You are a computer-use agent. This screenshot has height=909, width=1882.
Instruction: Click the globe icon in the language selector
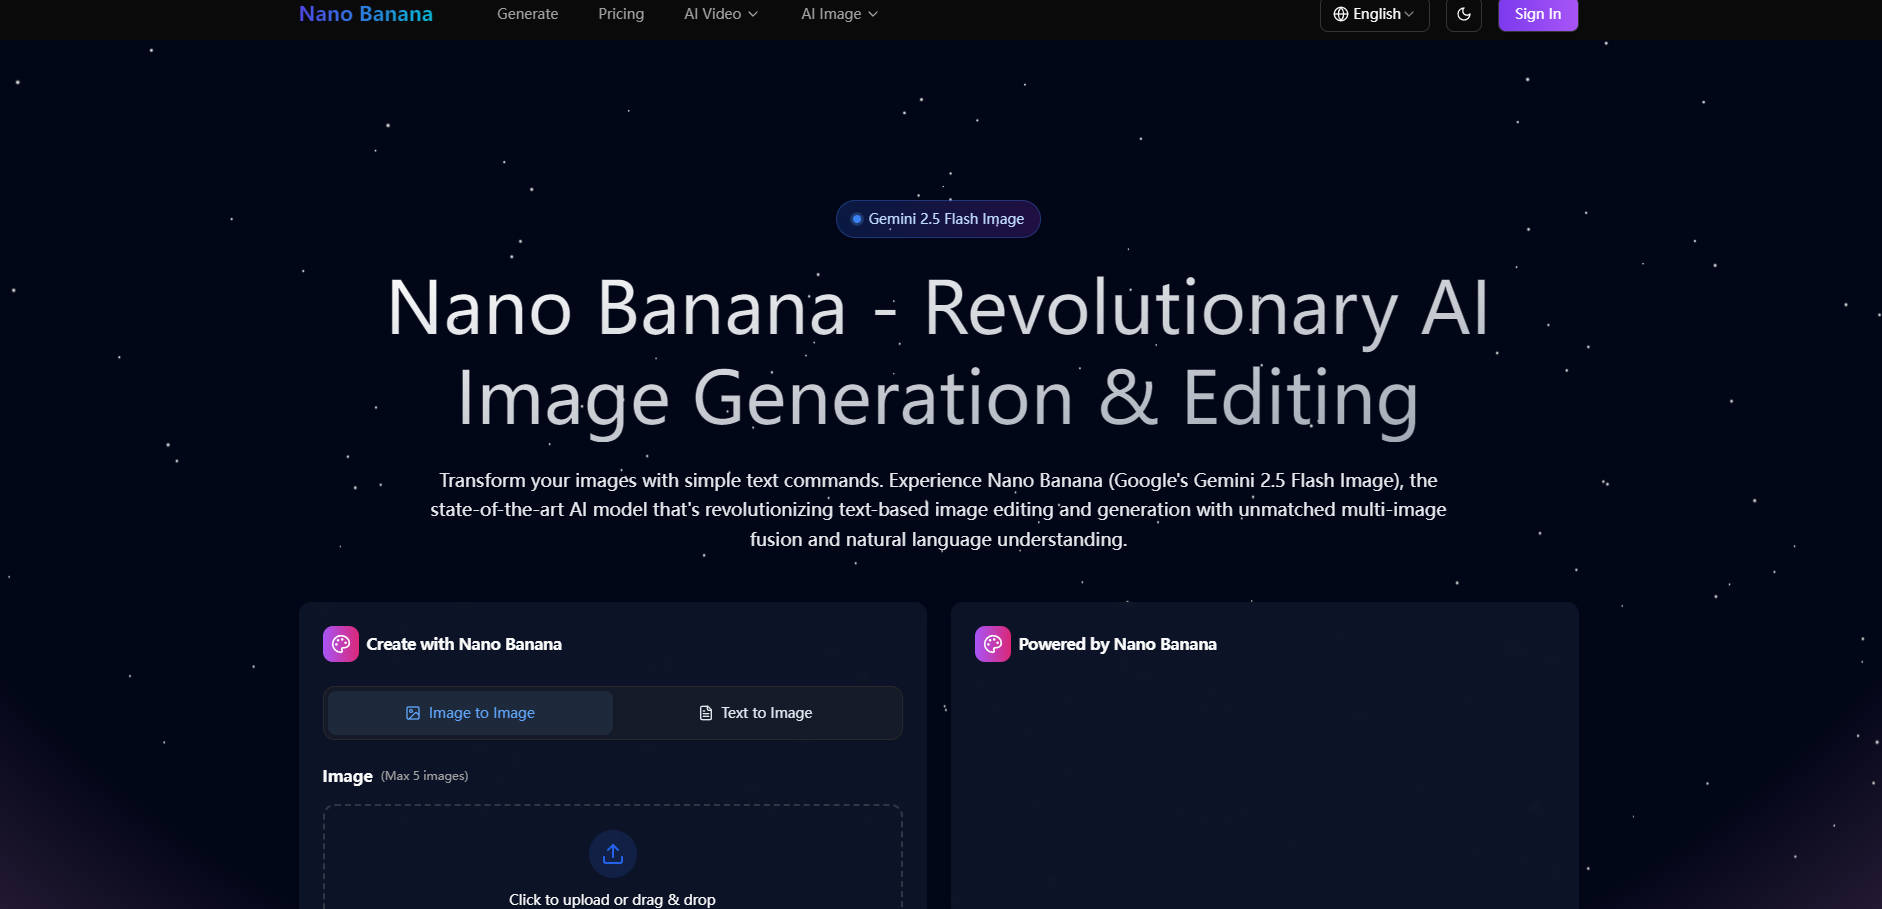[1340, 14]
